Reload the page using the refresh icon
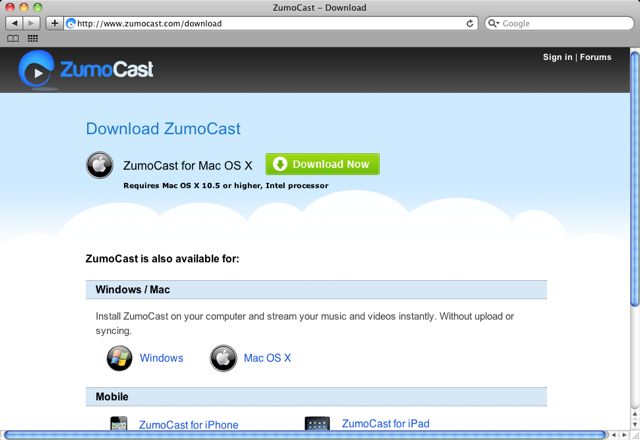640x440 pixels. pos(470,23)
